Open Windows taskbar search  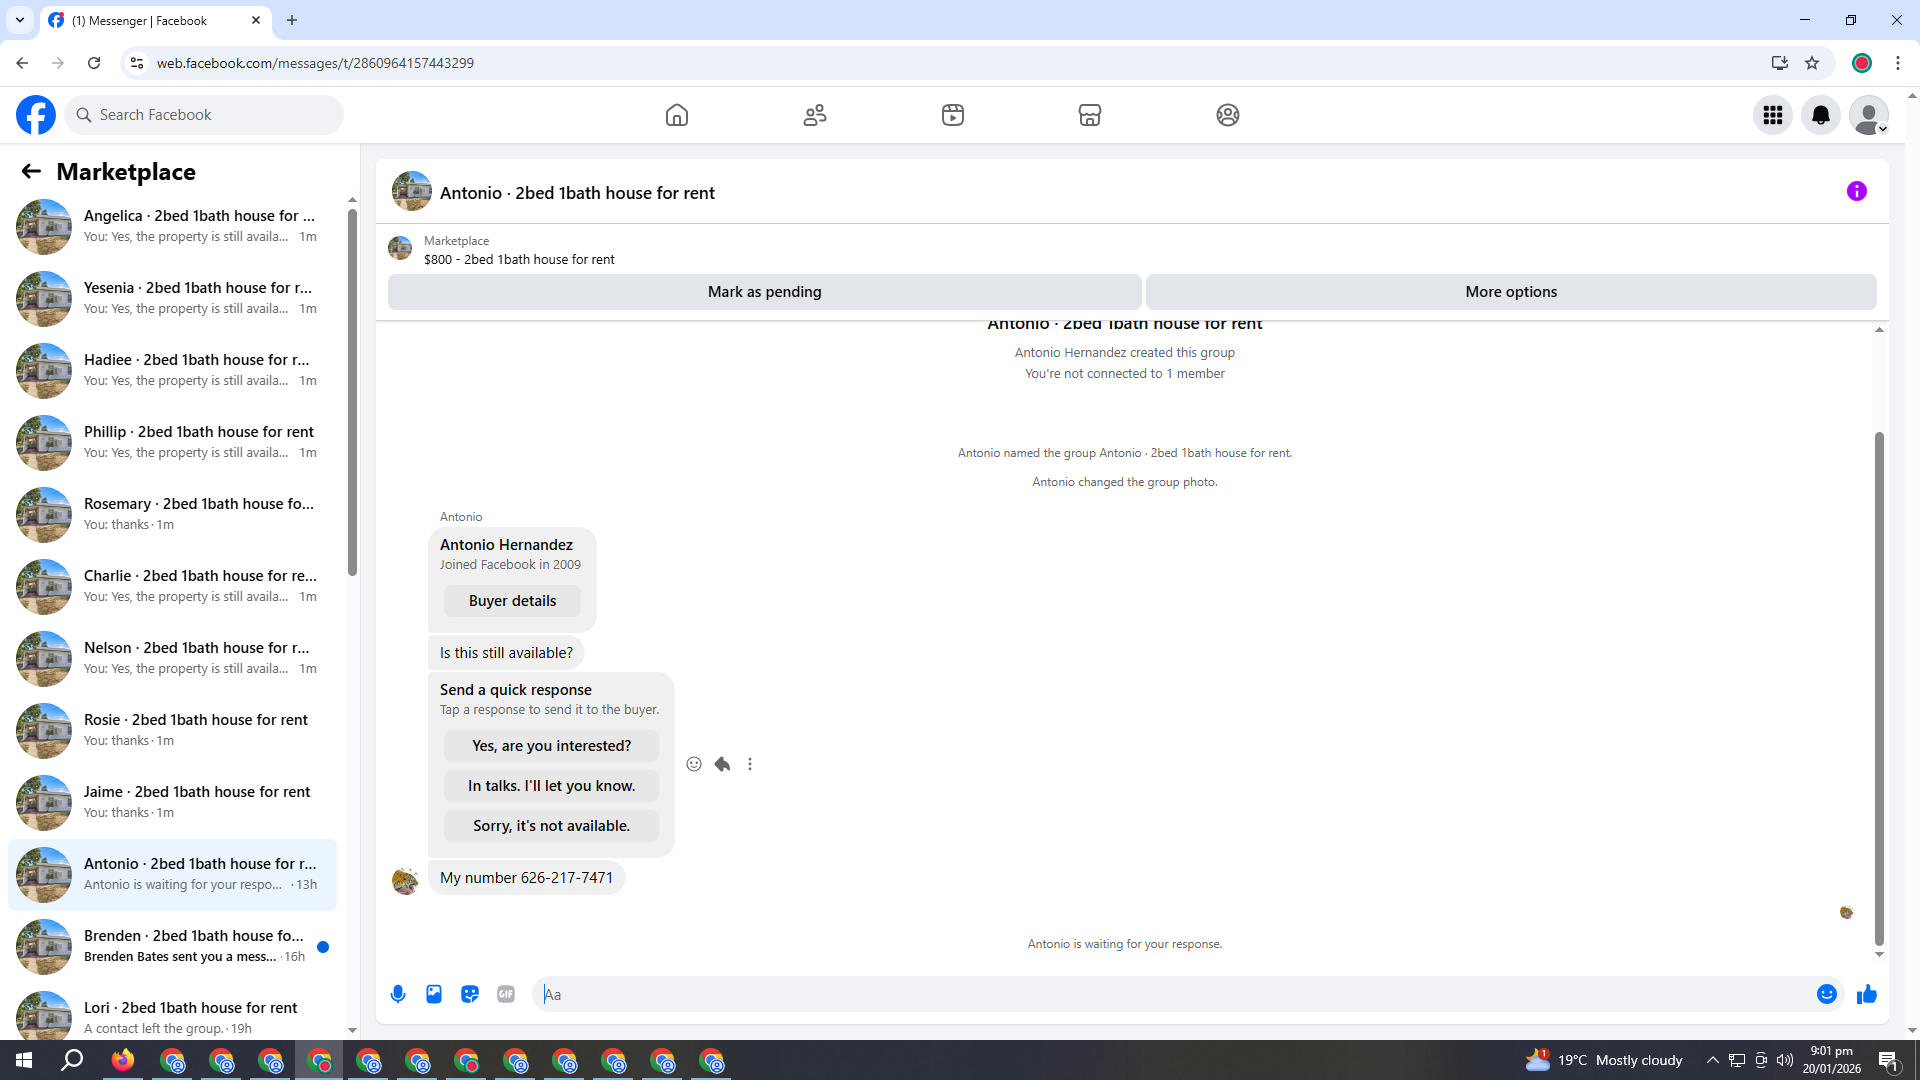click(x=72, y=1060)
